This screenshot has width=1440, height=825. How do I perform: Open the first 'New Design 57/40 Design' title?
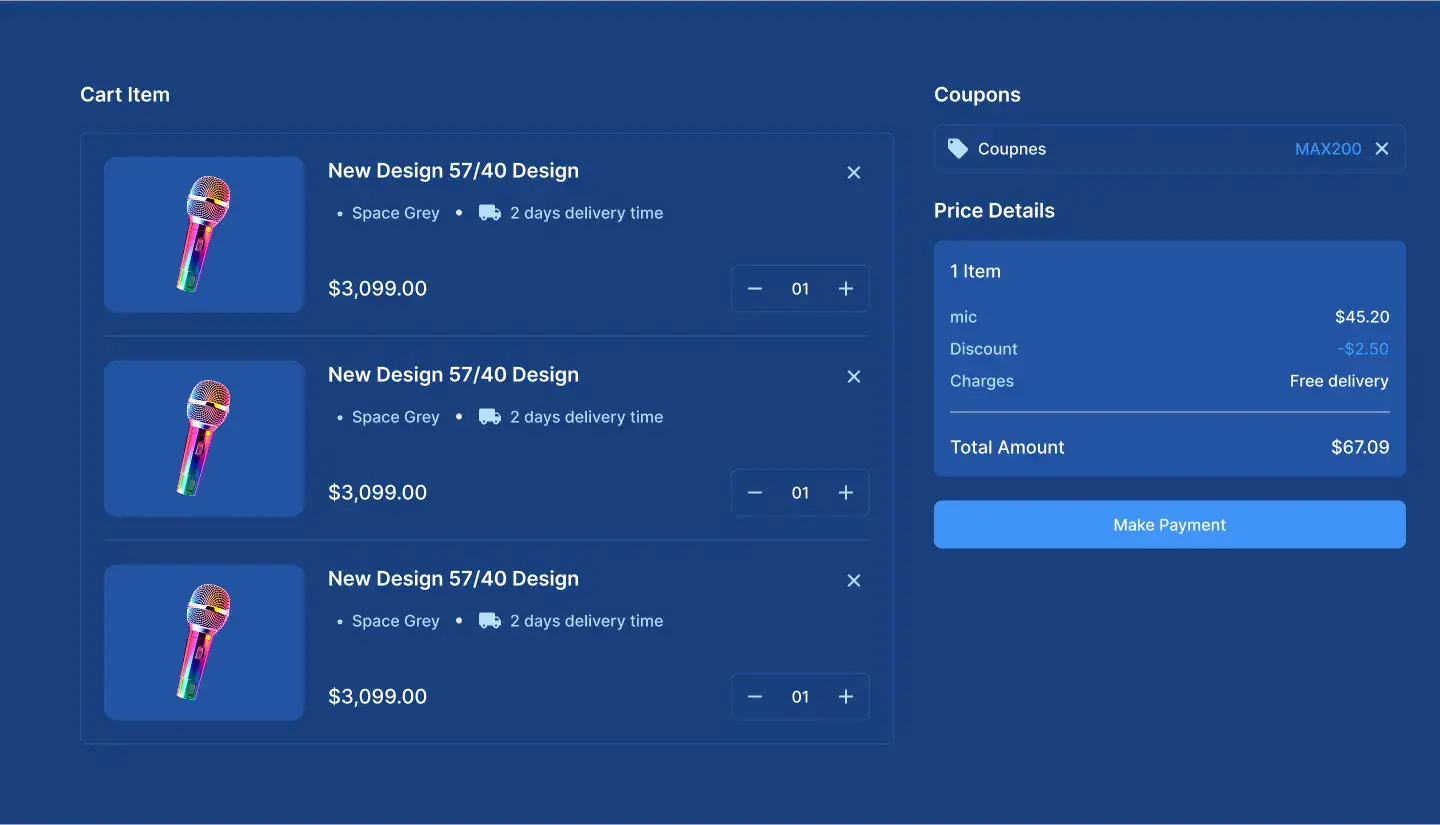(x=453, y=171)
